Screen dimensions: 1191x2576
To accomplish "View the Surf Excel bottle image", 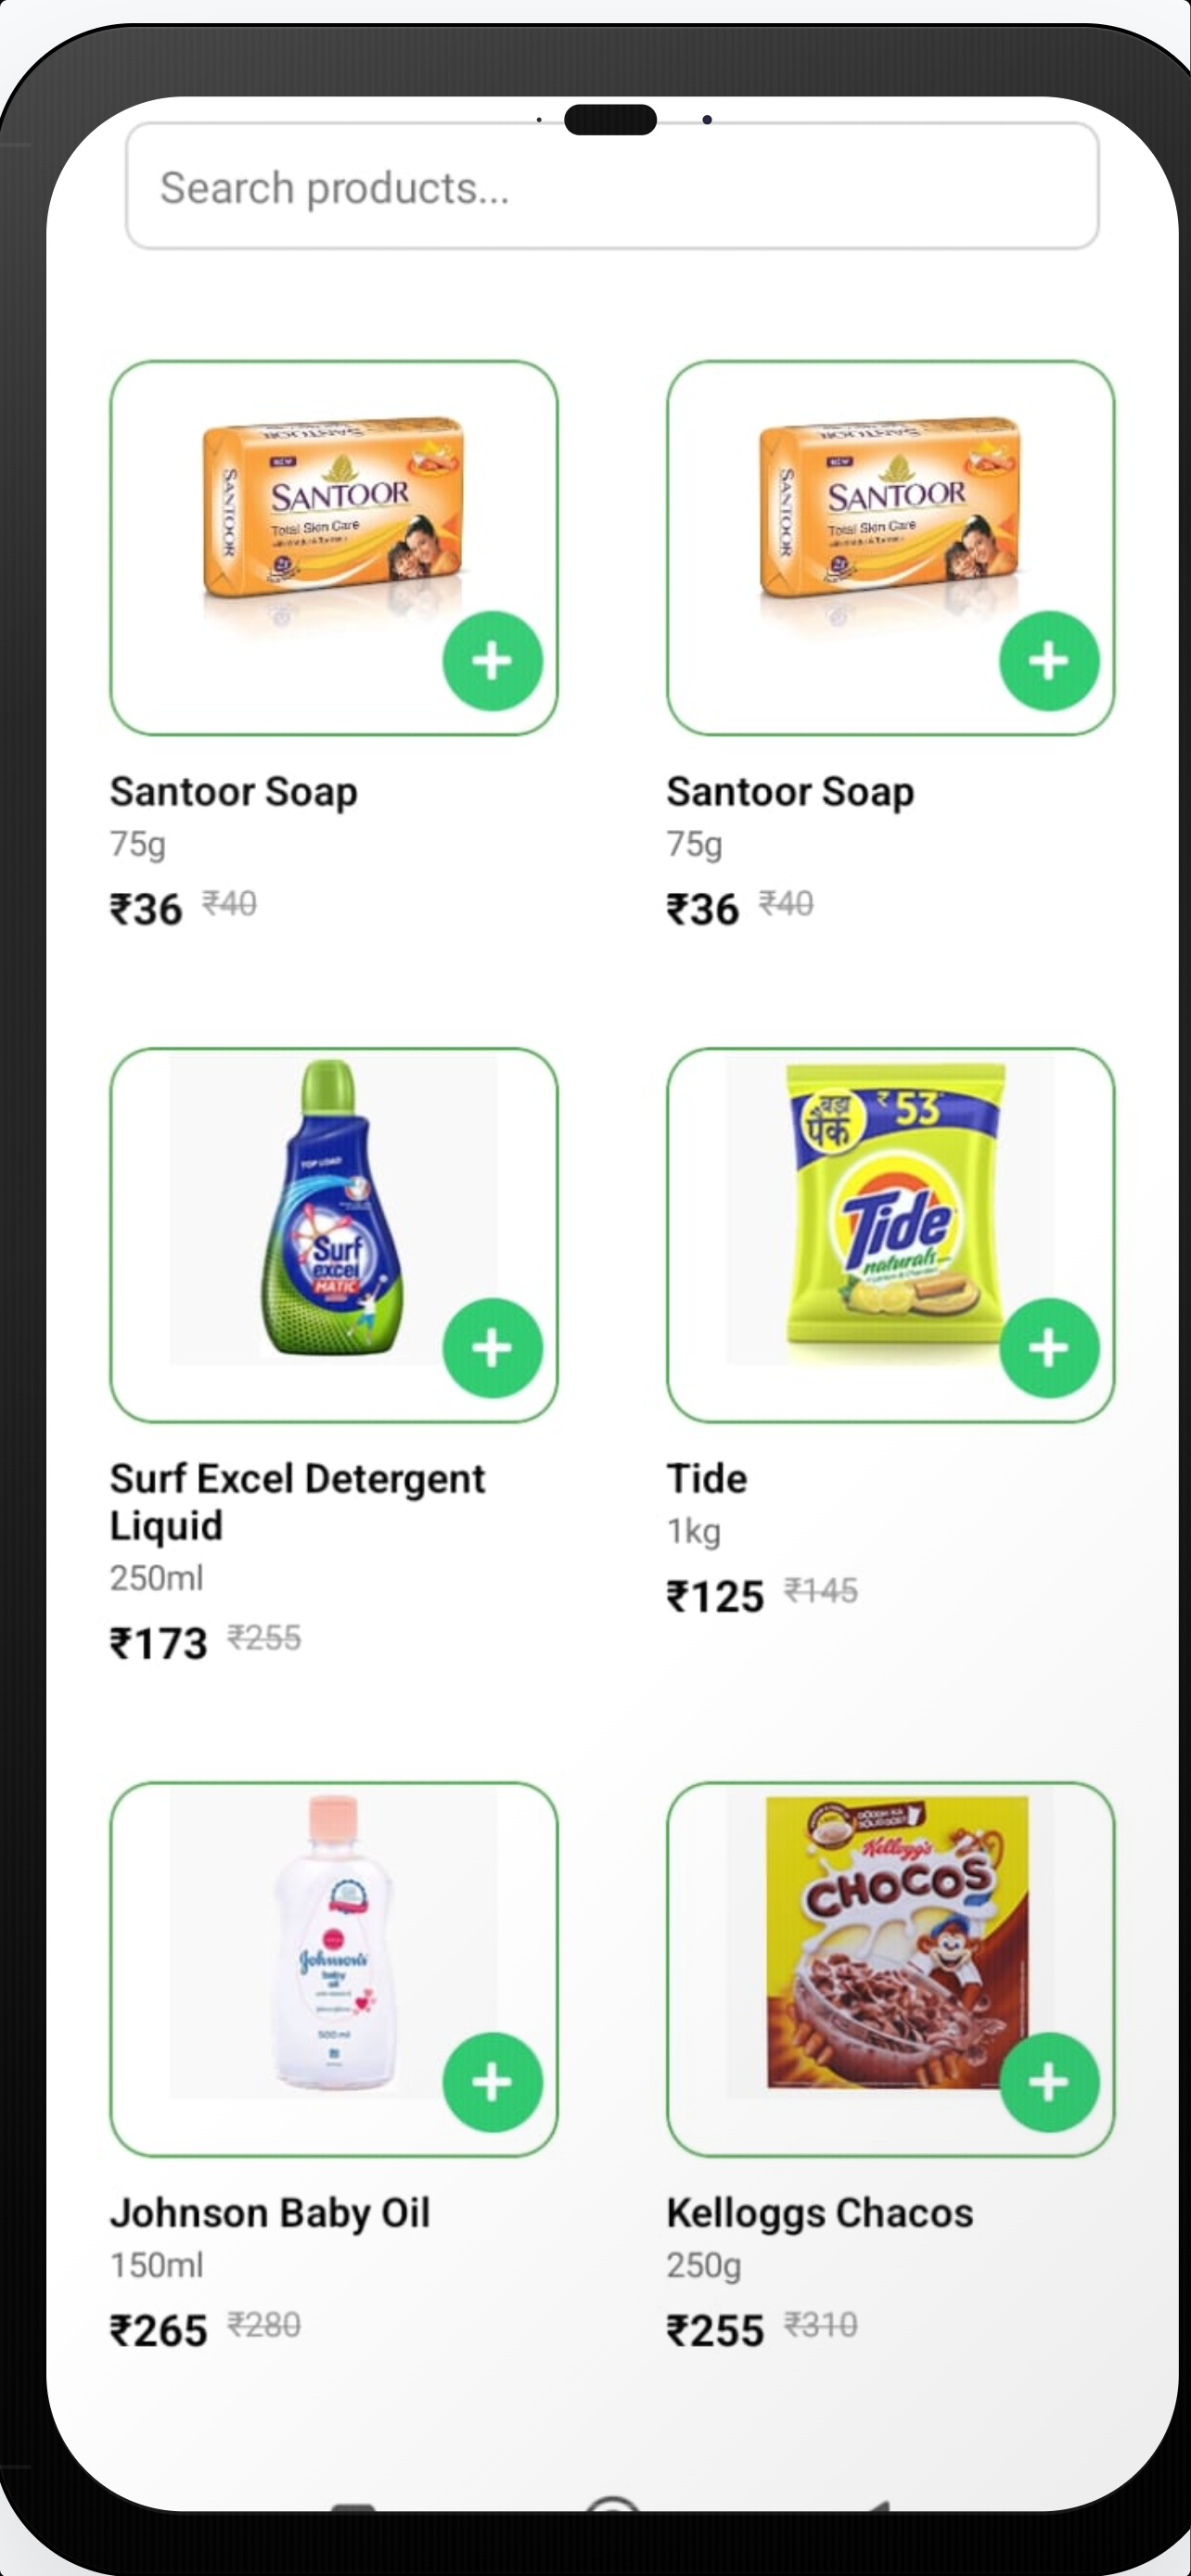I will 334,1208.
